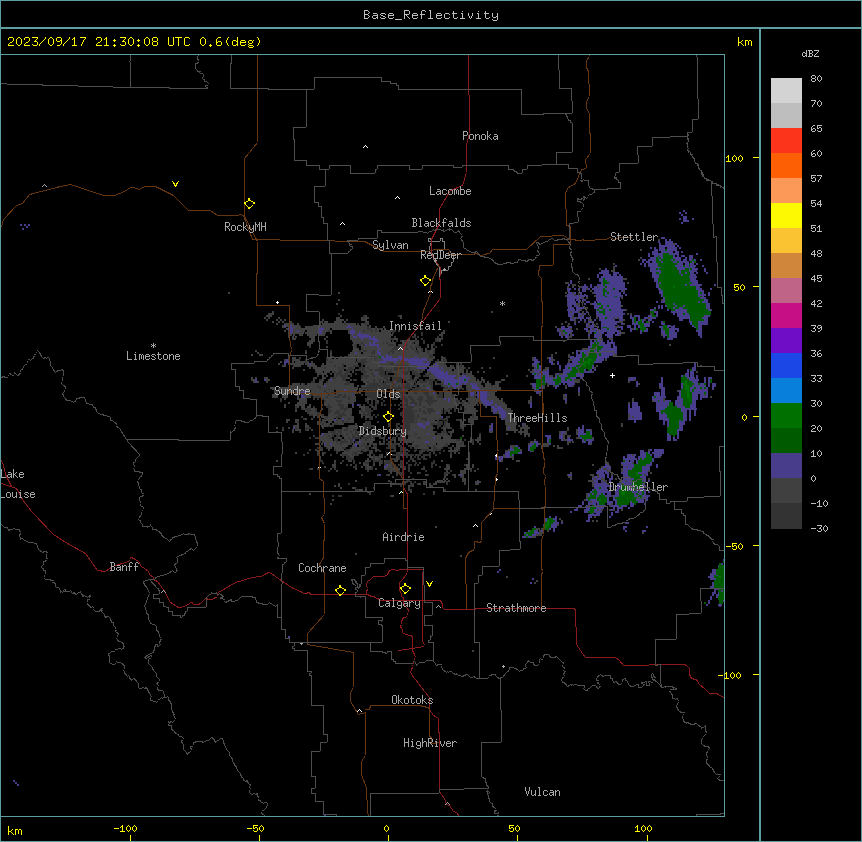Click the km unit label in the top right

tap(745, 42)
